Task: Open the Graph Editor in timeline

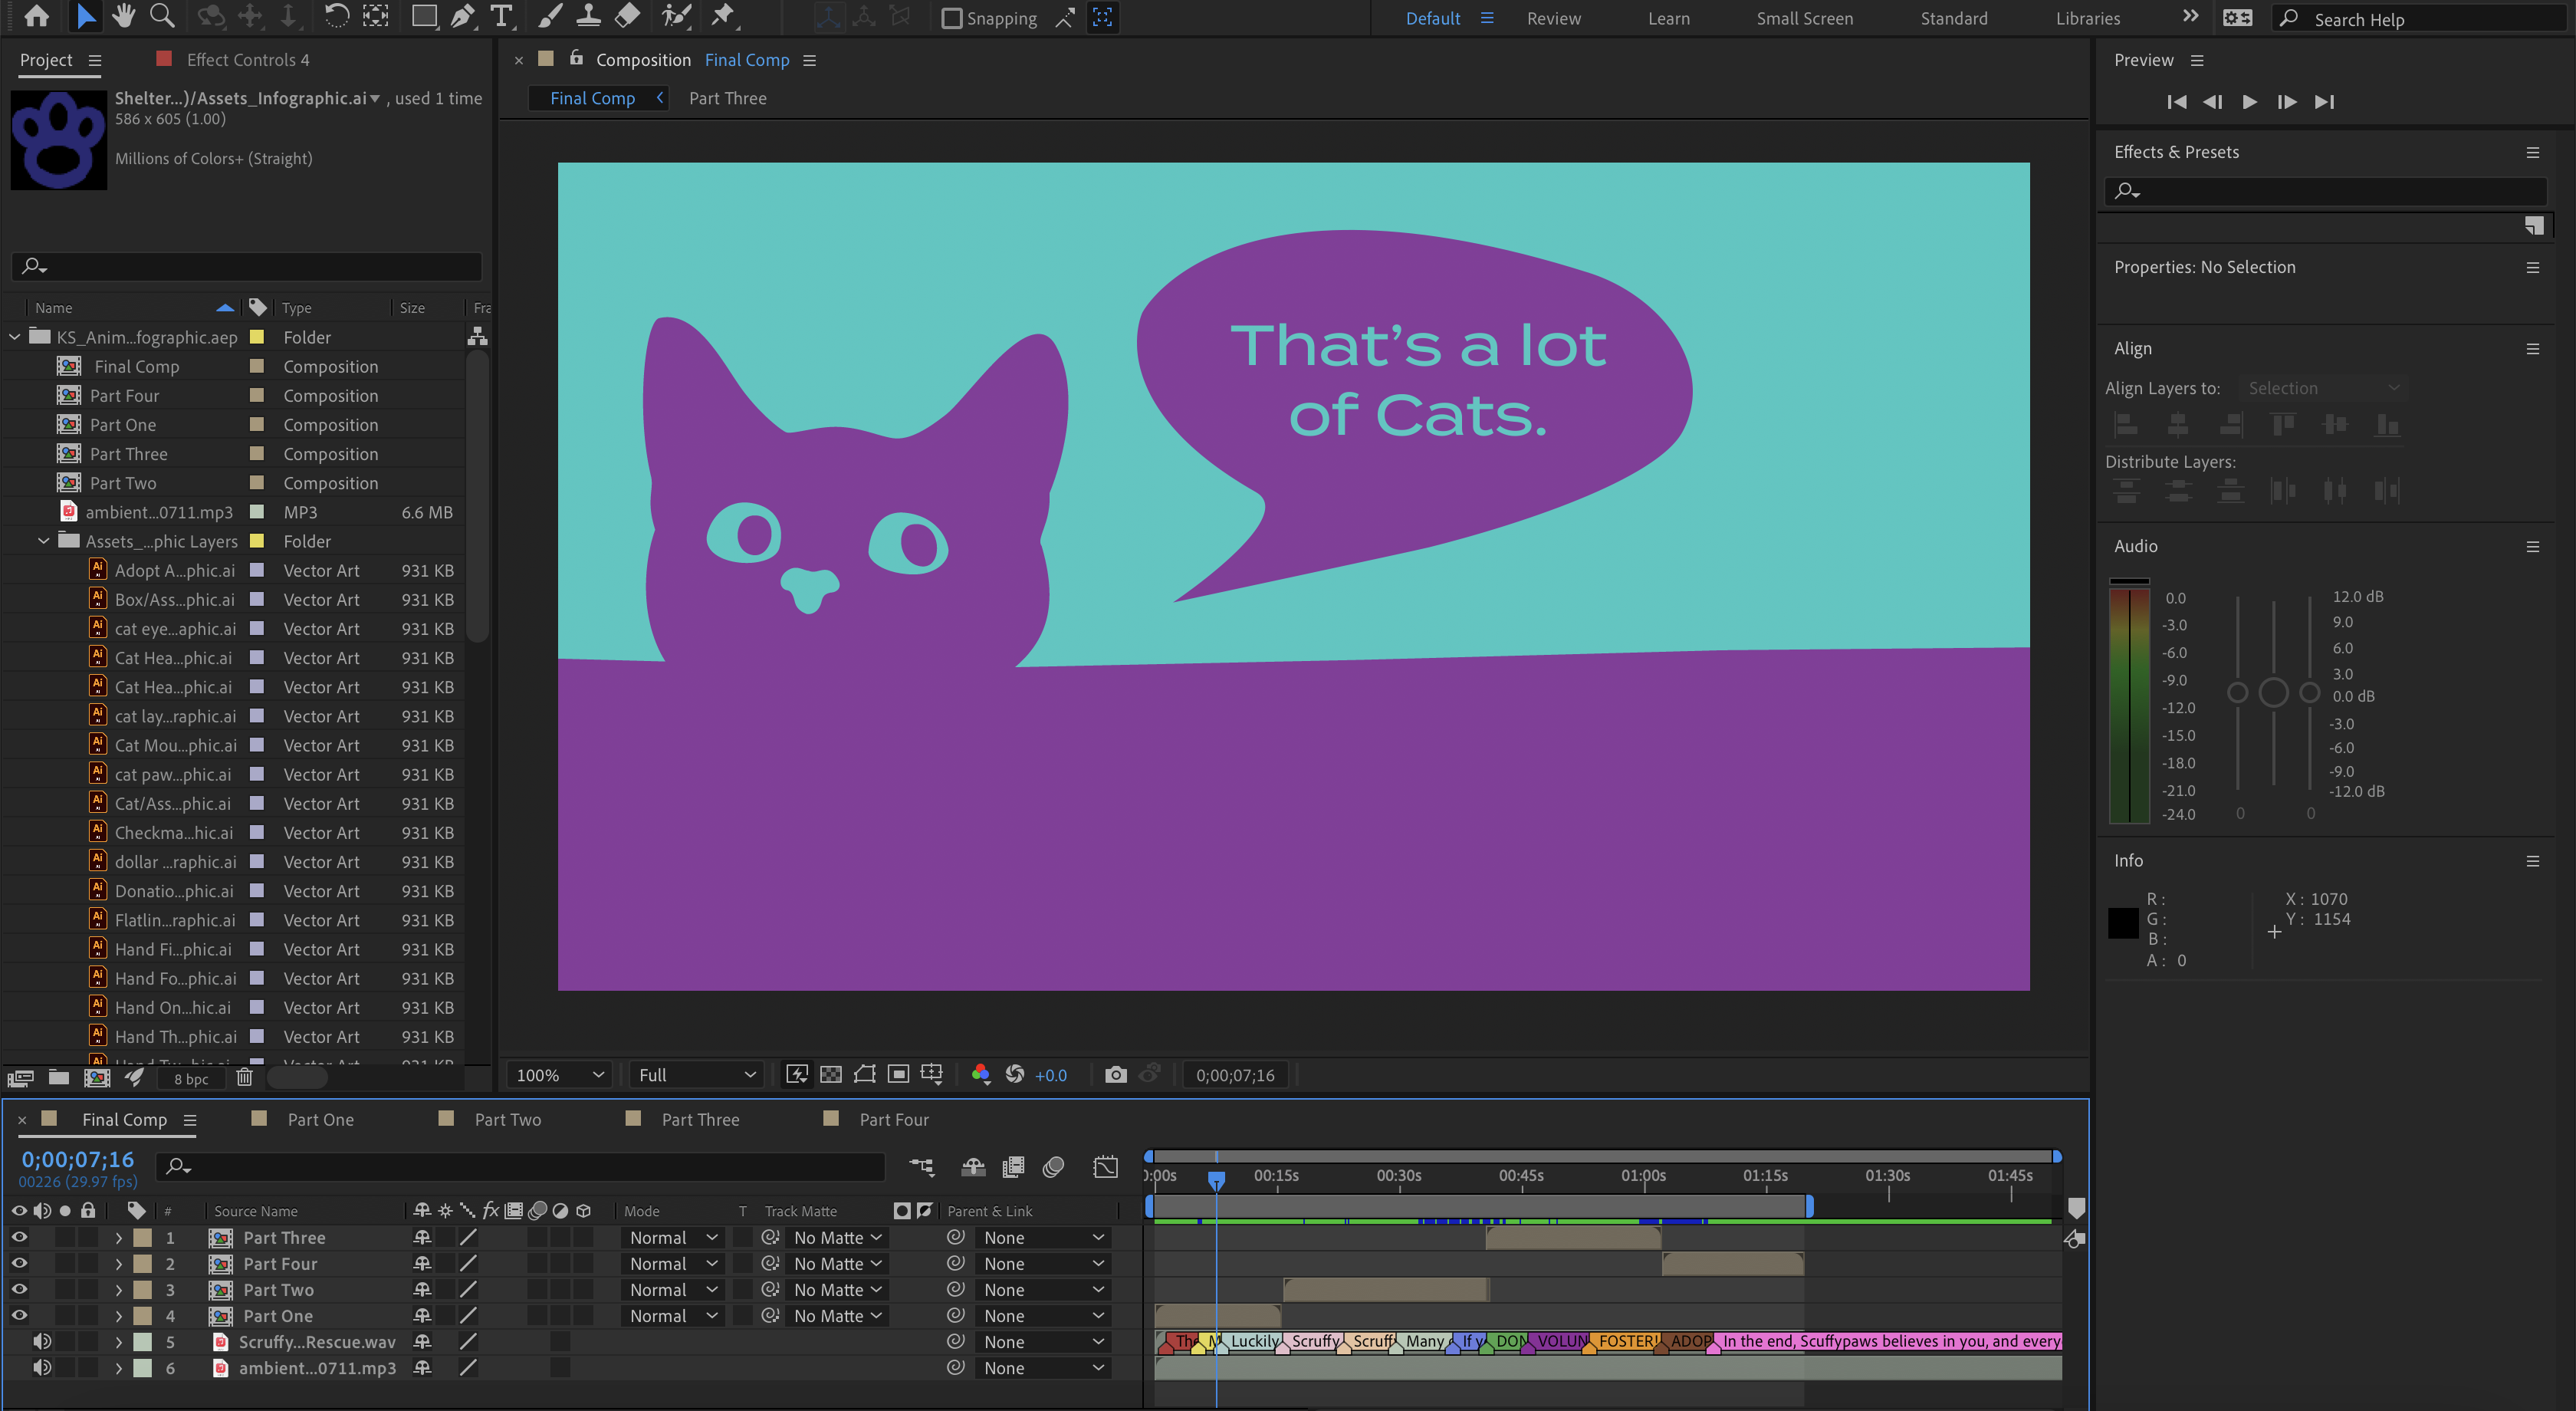Action: tap(1105, 1166)
